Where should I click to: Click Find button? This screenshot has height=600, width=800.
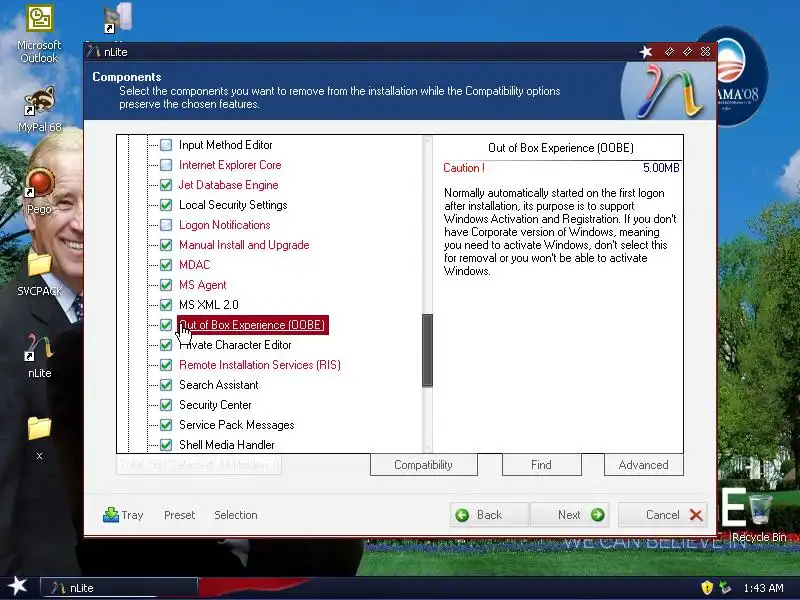click(x=541, y=465)
